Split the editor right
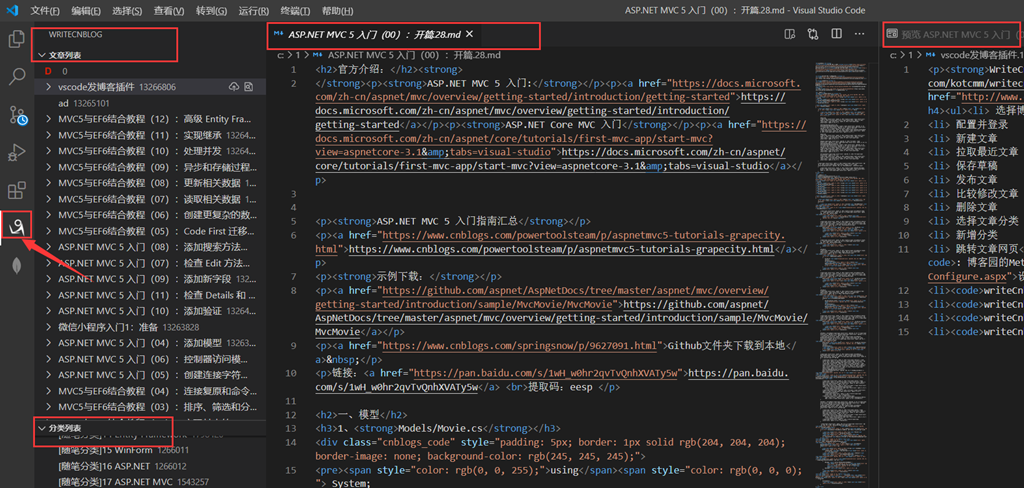 click(836, 34)
